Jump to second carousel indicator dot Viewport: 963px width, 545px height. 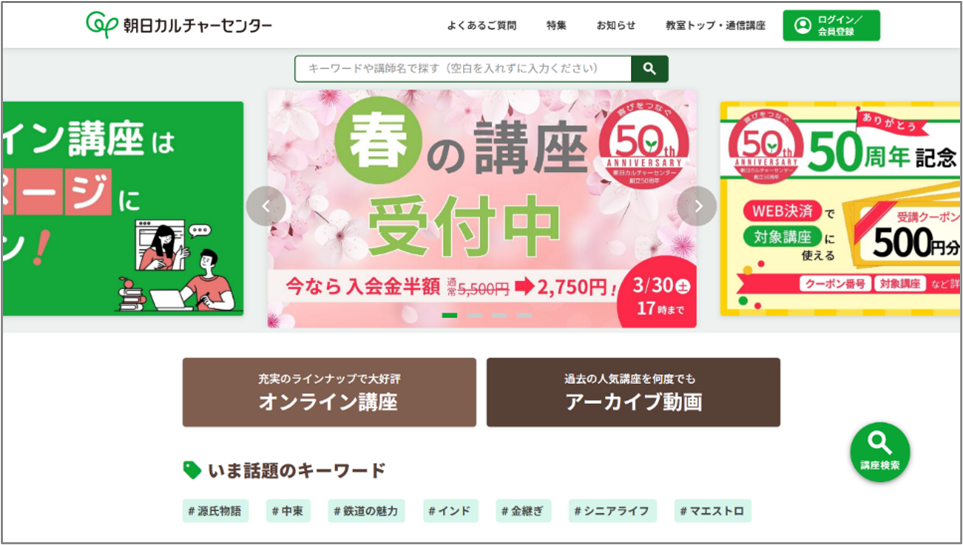(x=474, y=315)
